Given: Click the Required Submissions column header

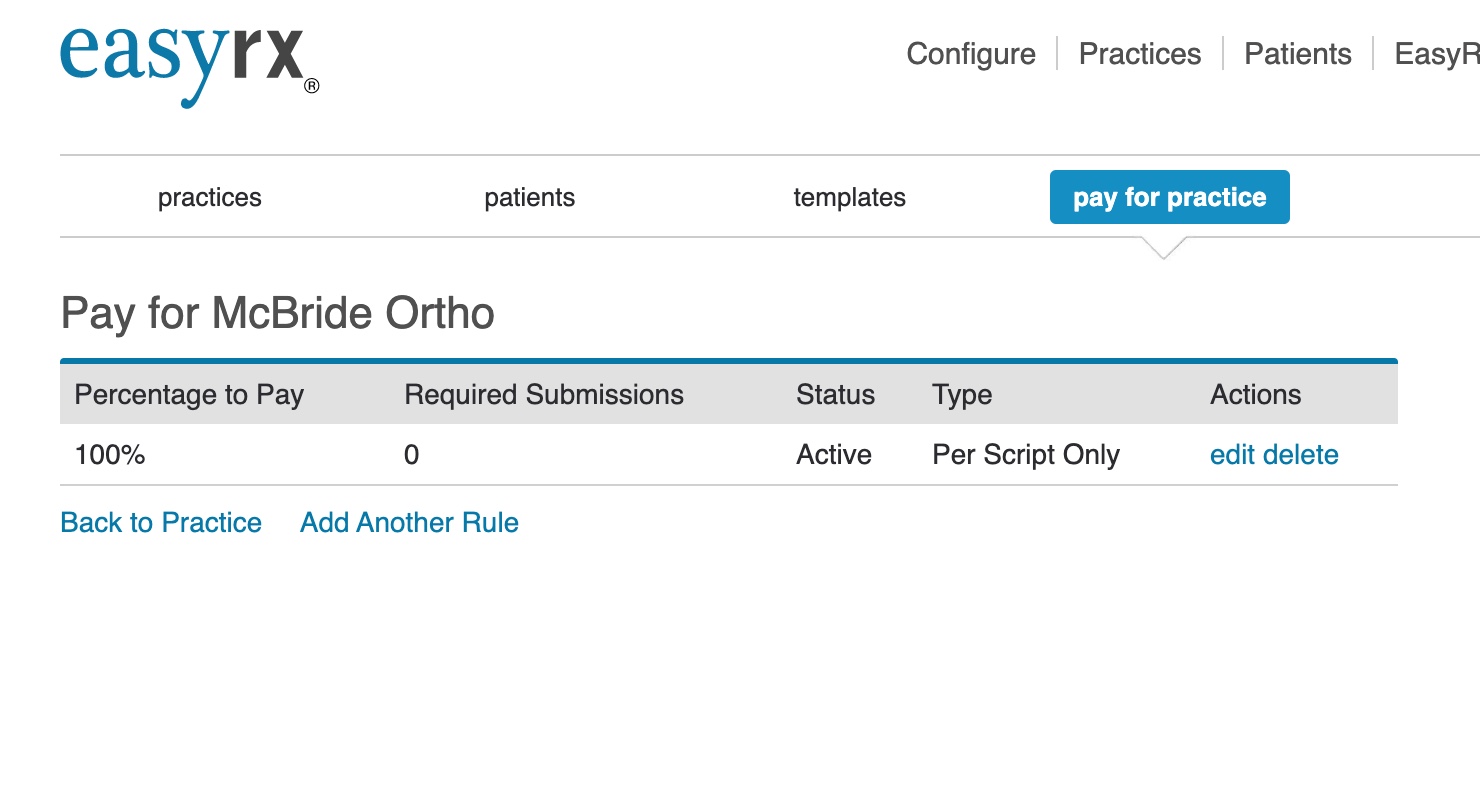Looking at the screenshot, I should click(543, 395).
